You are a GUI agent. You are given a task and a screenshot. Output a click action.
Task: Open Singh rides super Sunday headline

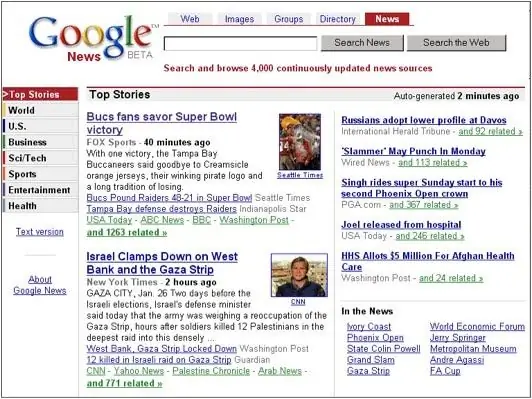point(422,188)
